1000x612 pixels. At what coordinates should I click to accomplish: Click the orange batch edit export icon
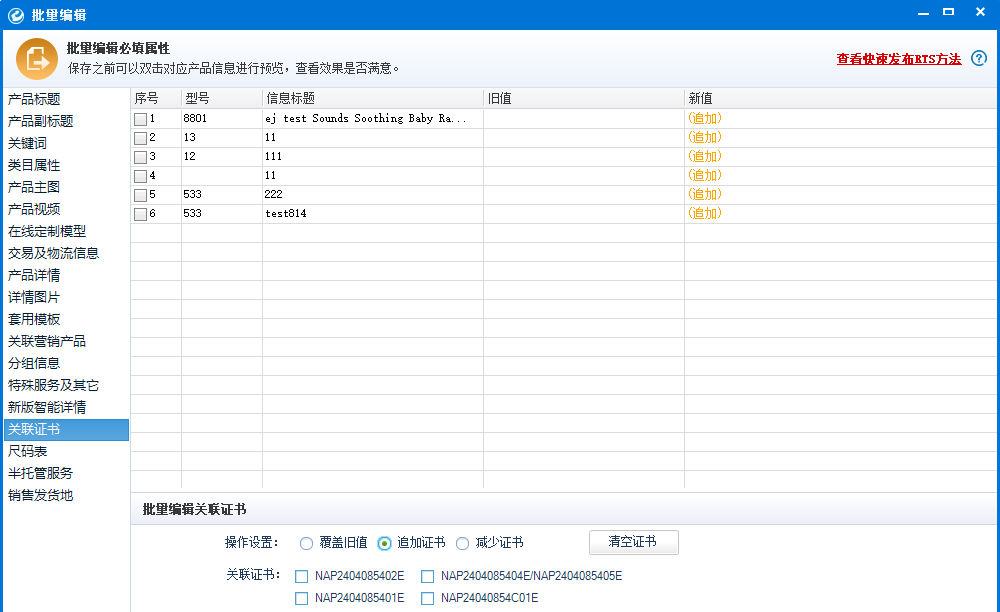pos(36,59)
